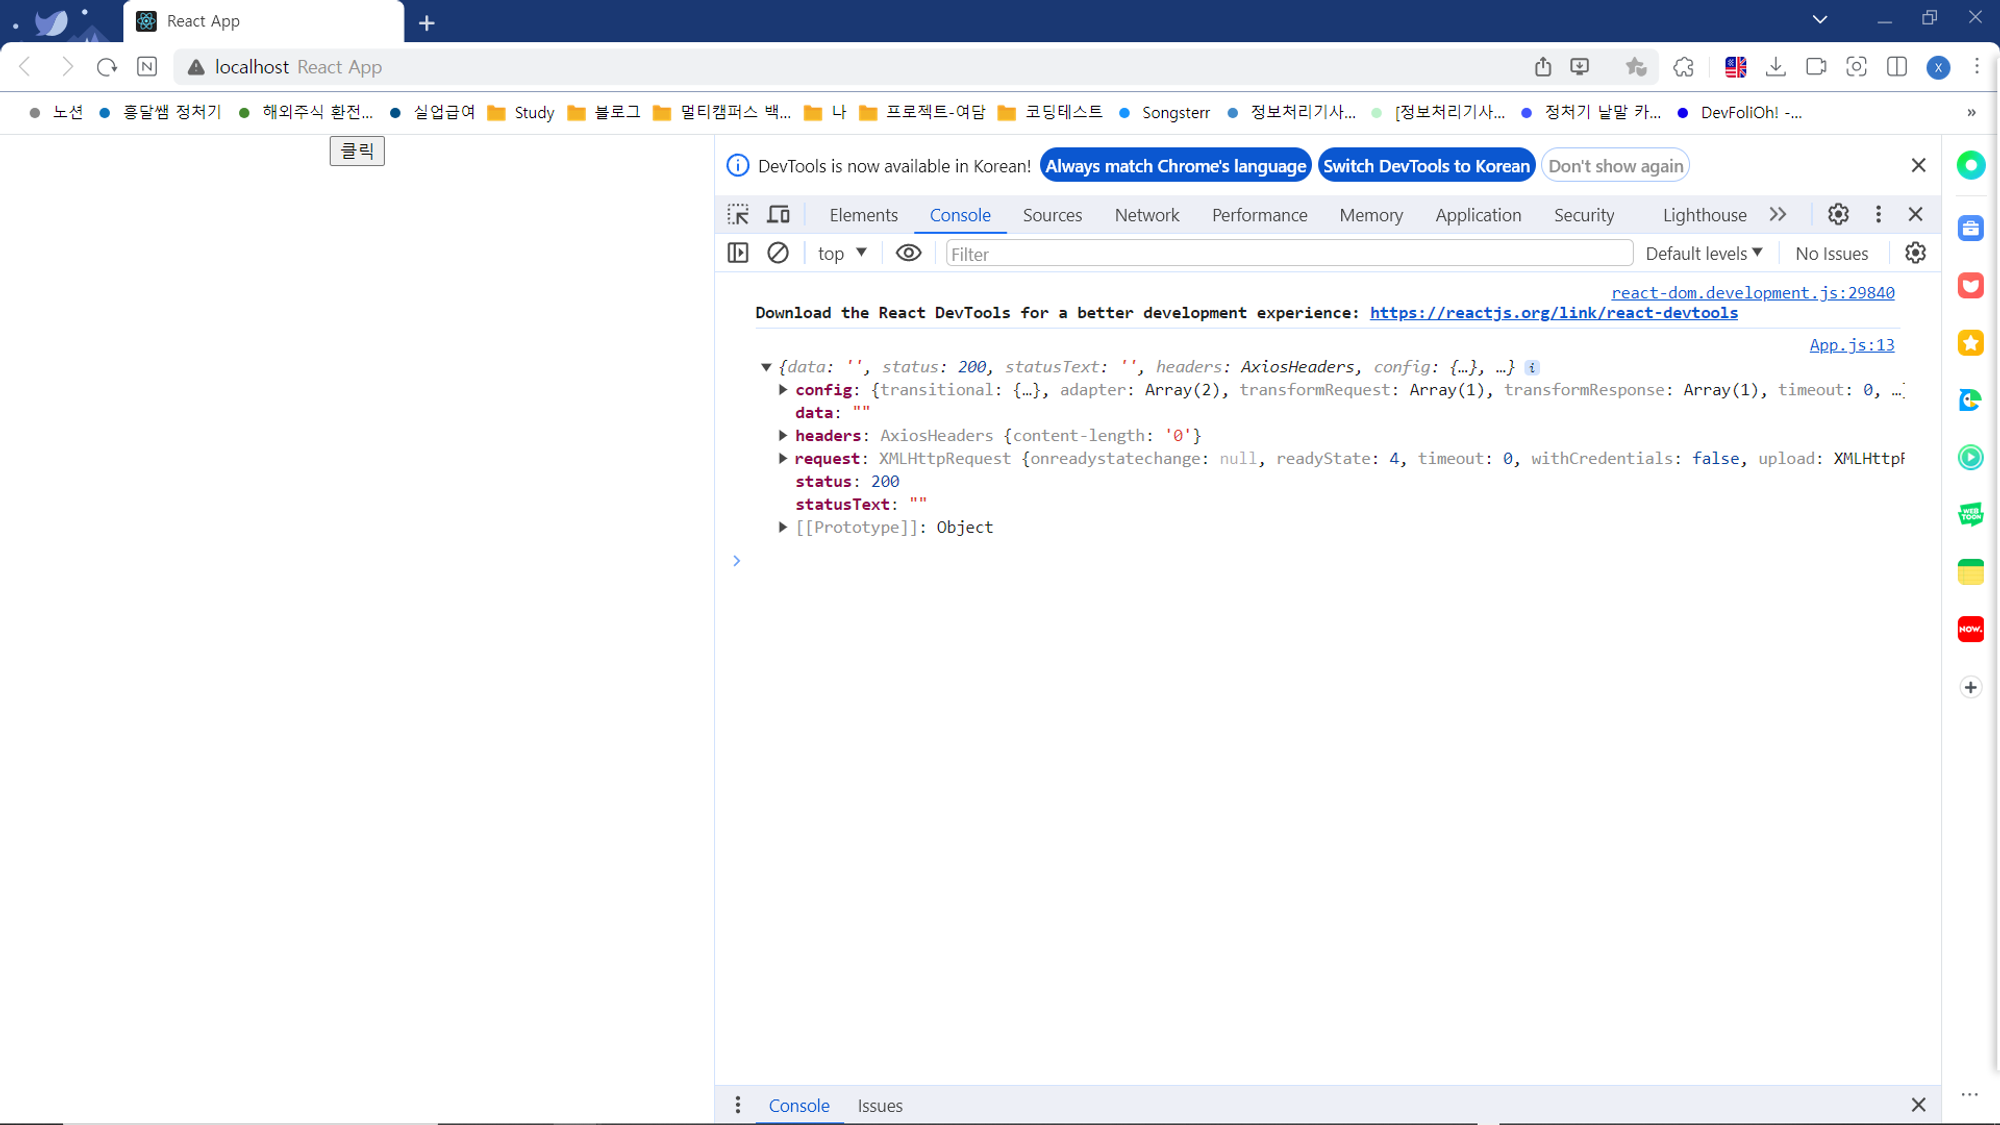Open the Default levels dropdown
Viewport: 2000px width, 1125px height.
tap(1703, 253)
